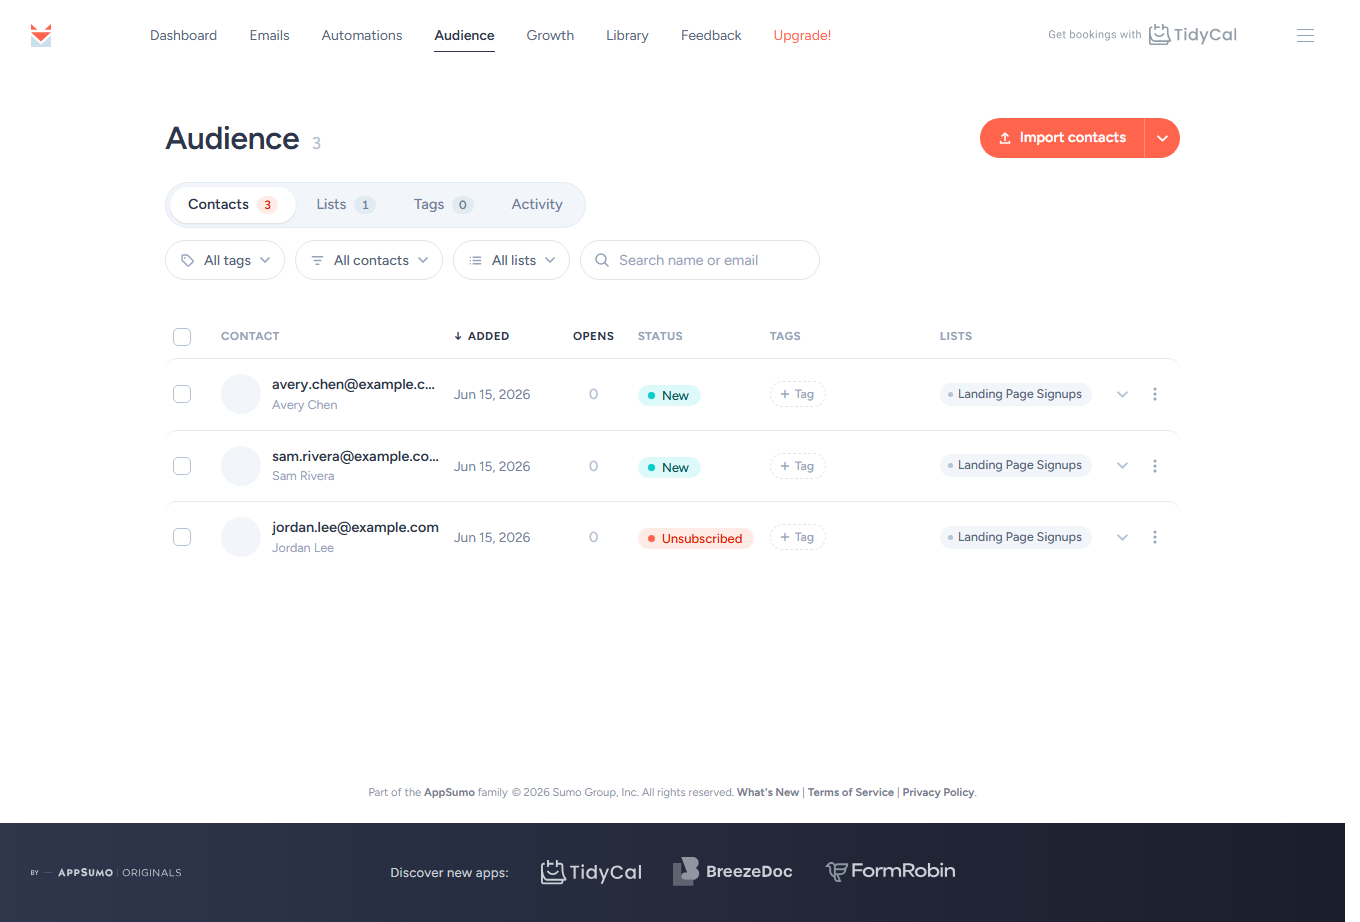The width and height of the screenshot is (1360, 922).
Task: Open the Terms of Service link
Action: click(851, 792)
